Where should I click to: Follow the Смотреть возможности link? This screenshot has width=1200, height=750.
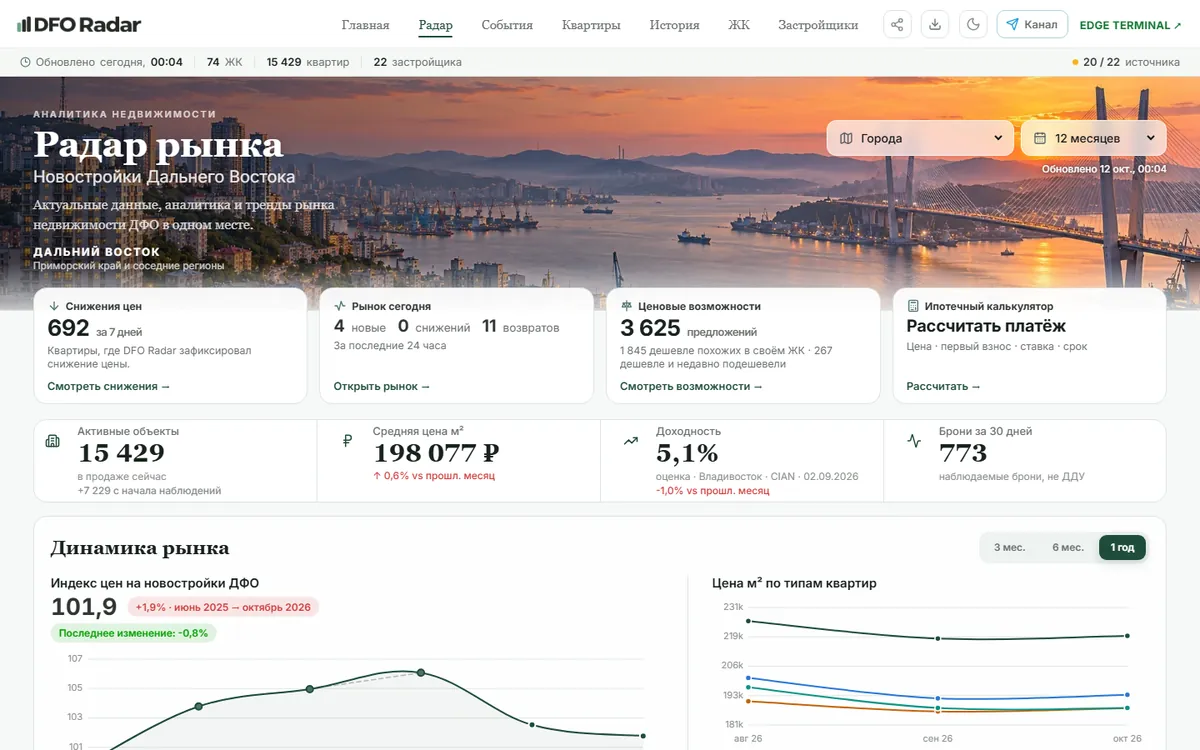691,386
